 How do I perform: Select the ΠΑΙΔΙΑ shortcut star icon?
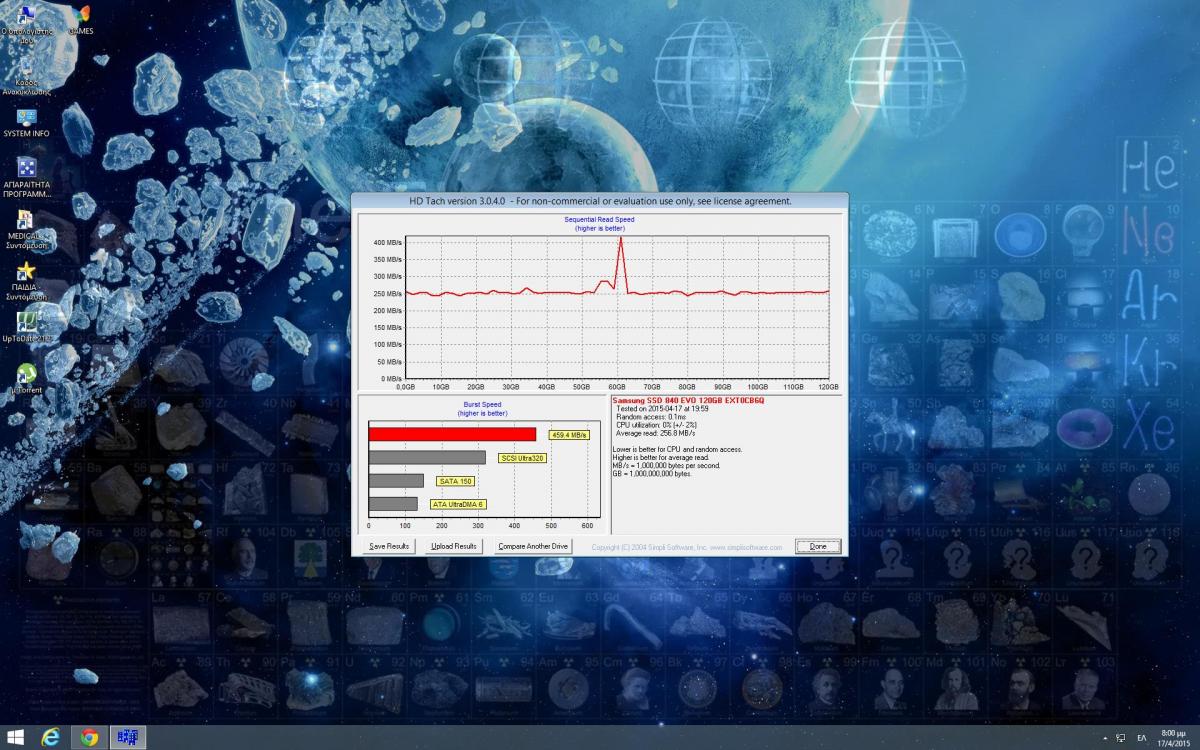(x=26, y=281)
